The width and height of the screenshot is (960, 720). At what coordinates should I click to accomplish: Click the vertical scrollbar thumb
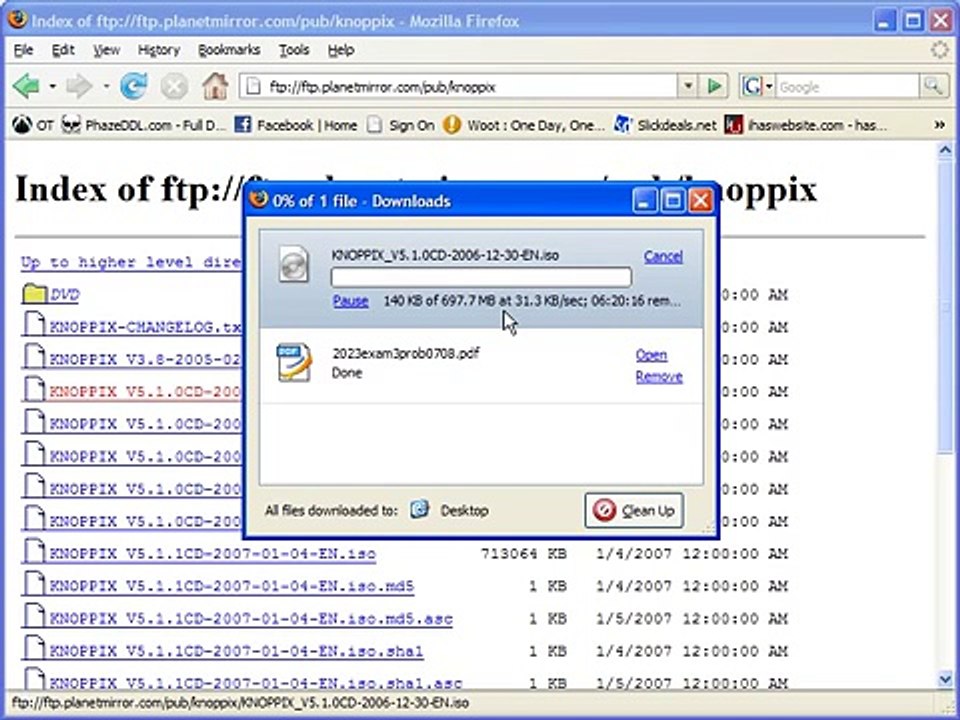(x=945, y=306)
